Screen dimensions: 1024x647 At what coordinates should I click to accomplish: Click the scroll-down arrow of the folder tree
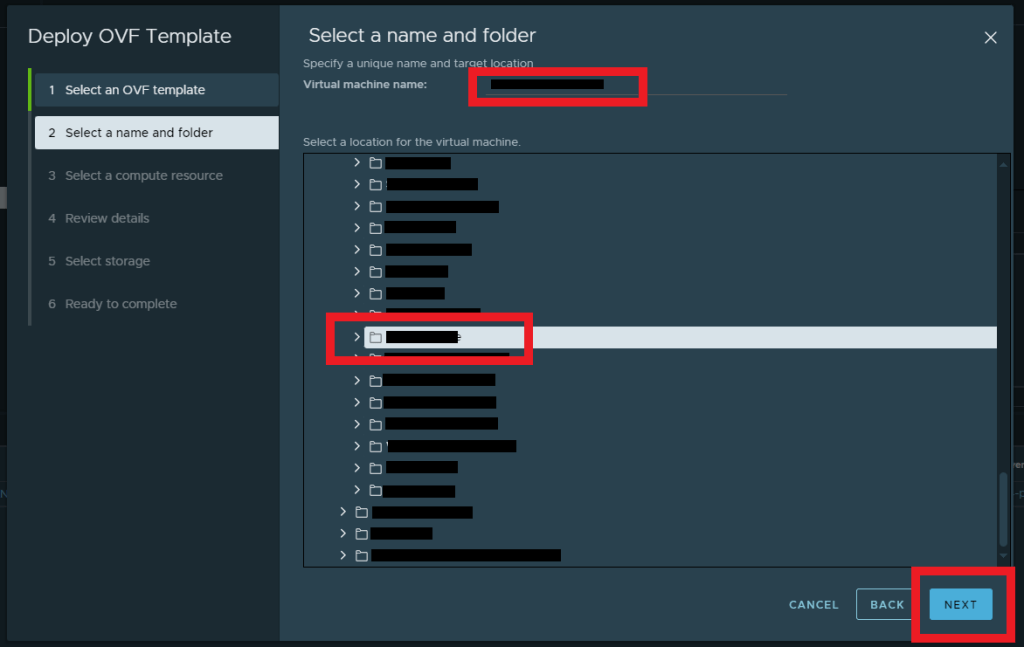pyautogui.click(x=1003, y=554)
